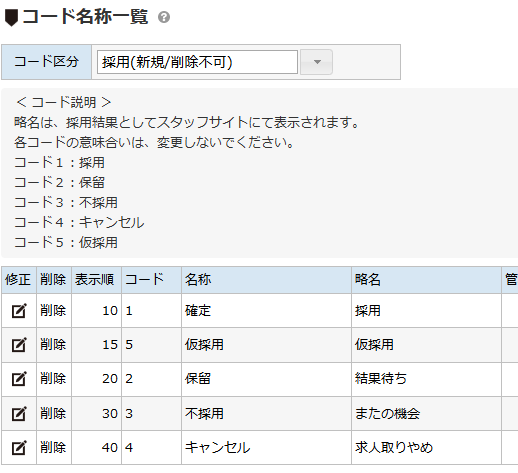Screen dimensions: 518x473
Task: Edit the 不採用 row entry
Action: point(19,413)
